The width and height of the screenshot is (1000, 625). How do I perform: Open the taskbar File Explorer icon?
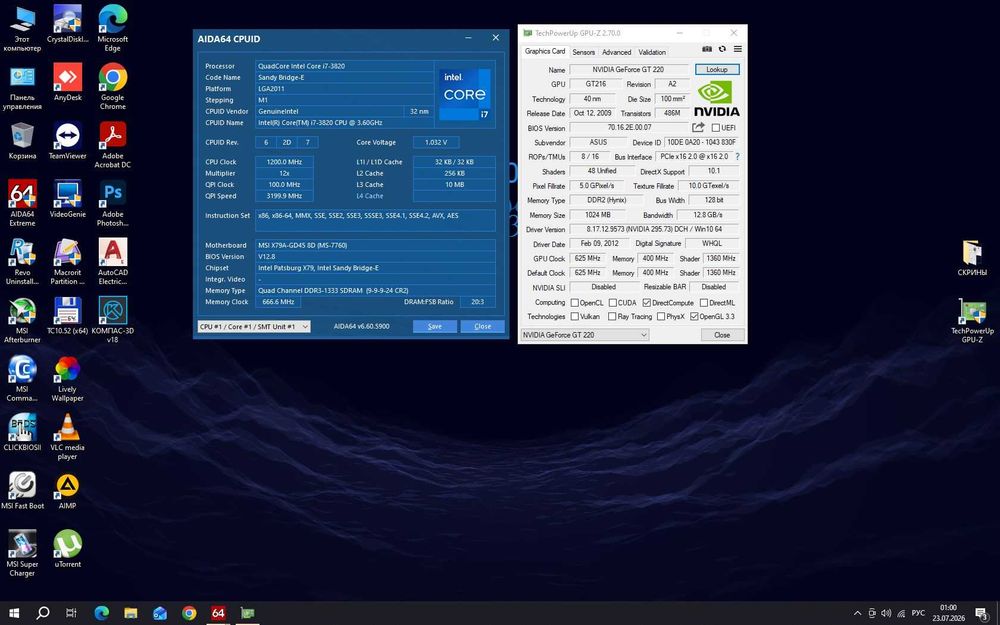coord(131,614)
